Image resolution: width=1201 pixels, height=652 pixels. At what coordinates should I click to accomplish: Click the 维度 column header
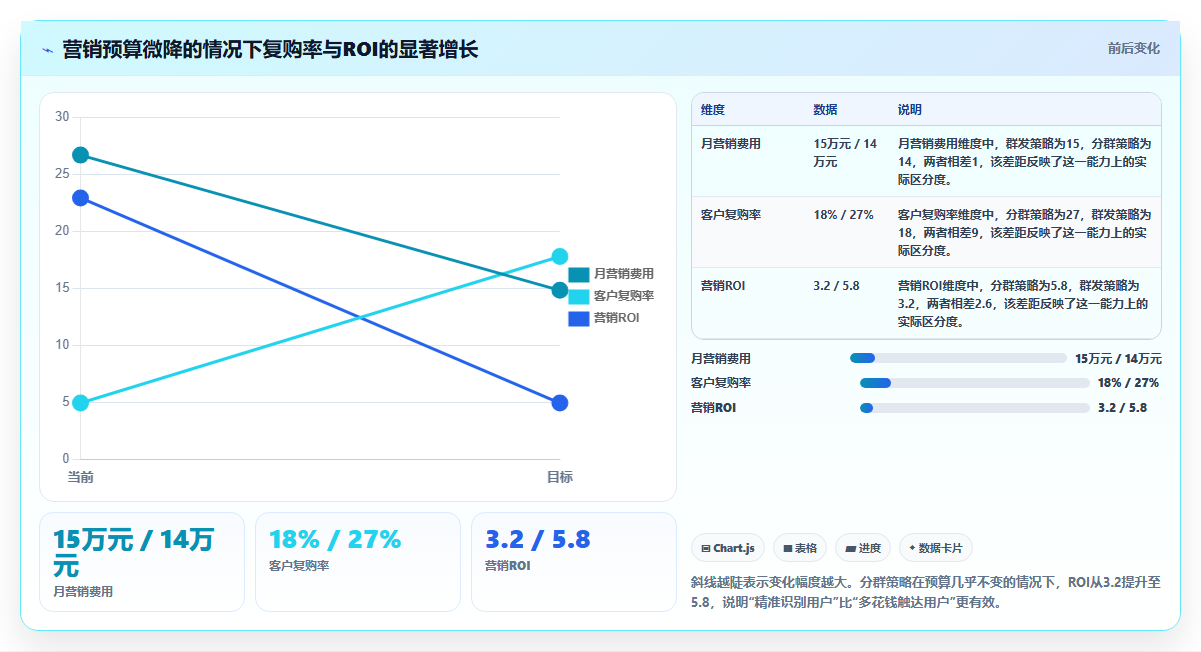(713, 110)
